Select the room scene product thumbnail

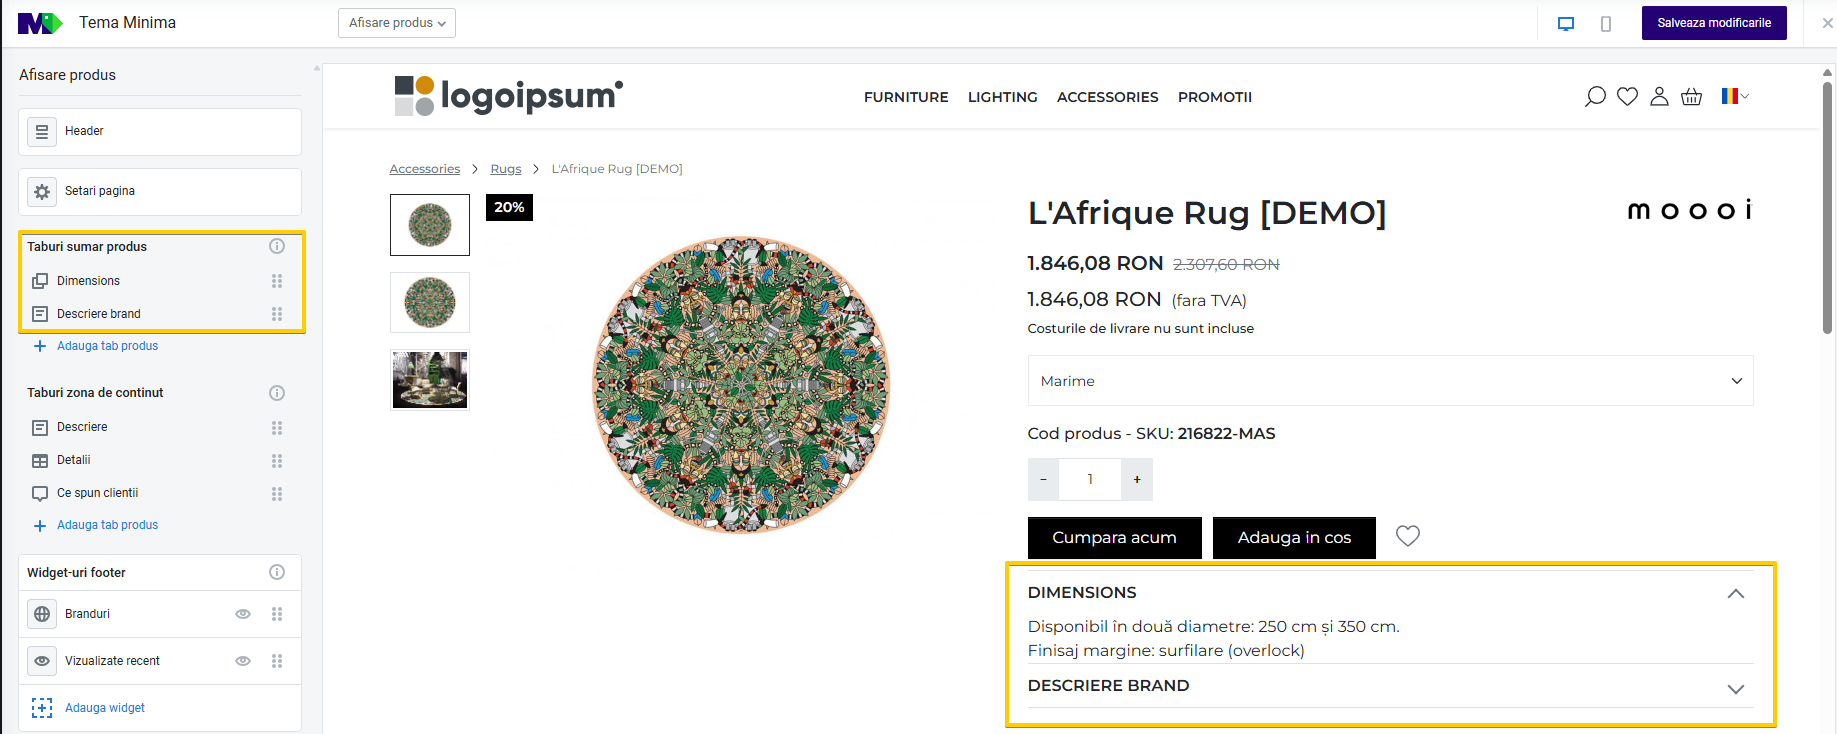(430, 380)
